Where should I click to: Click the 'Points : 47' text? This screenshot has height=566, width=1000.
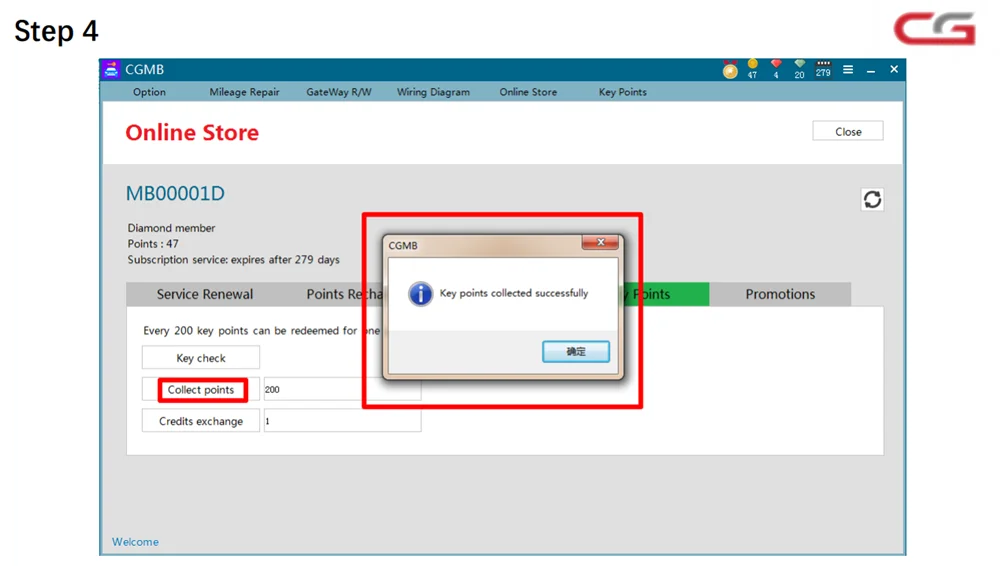tap(153, 244)
